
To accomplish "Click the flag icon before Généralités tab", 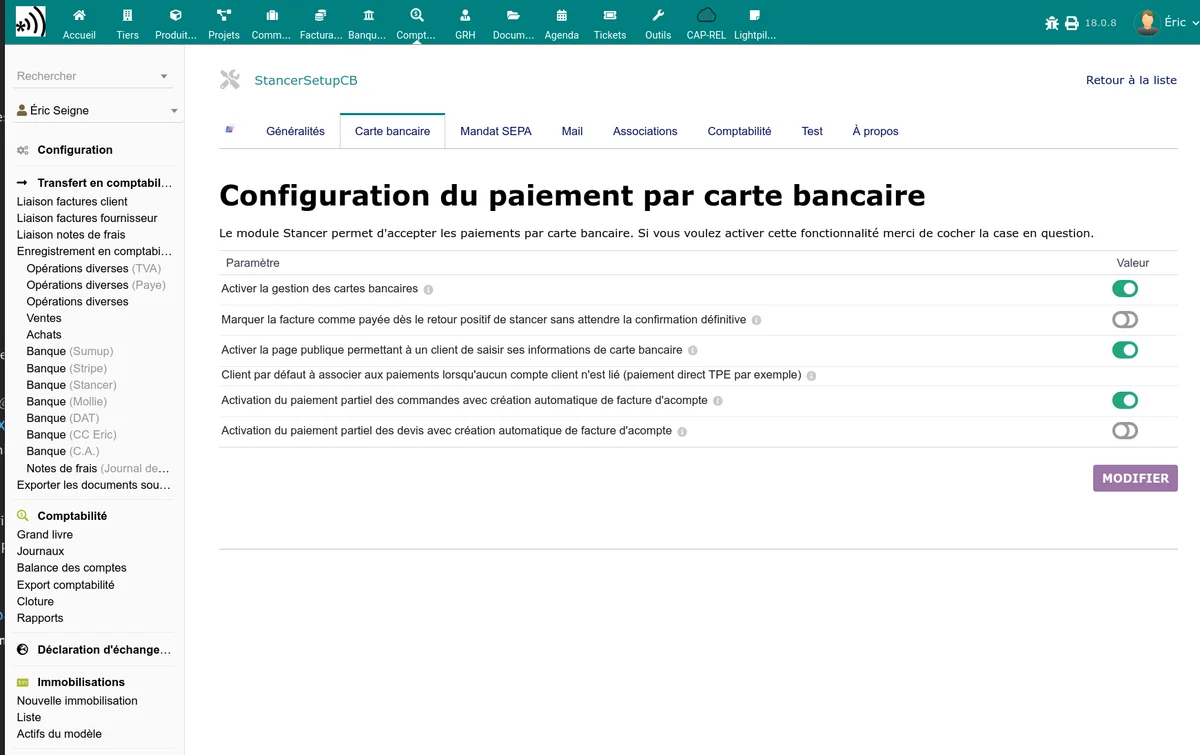I will pyautogui.click(x=230, y=130).
